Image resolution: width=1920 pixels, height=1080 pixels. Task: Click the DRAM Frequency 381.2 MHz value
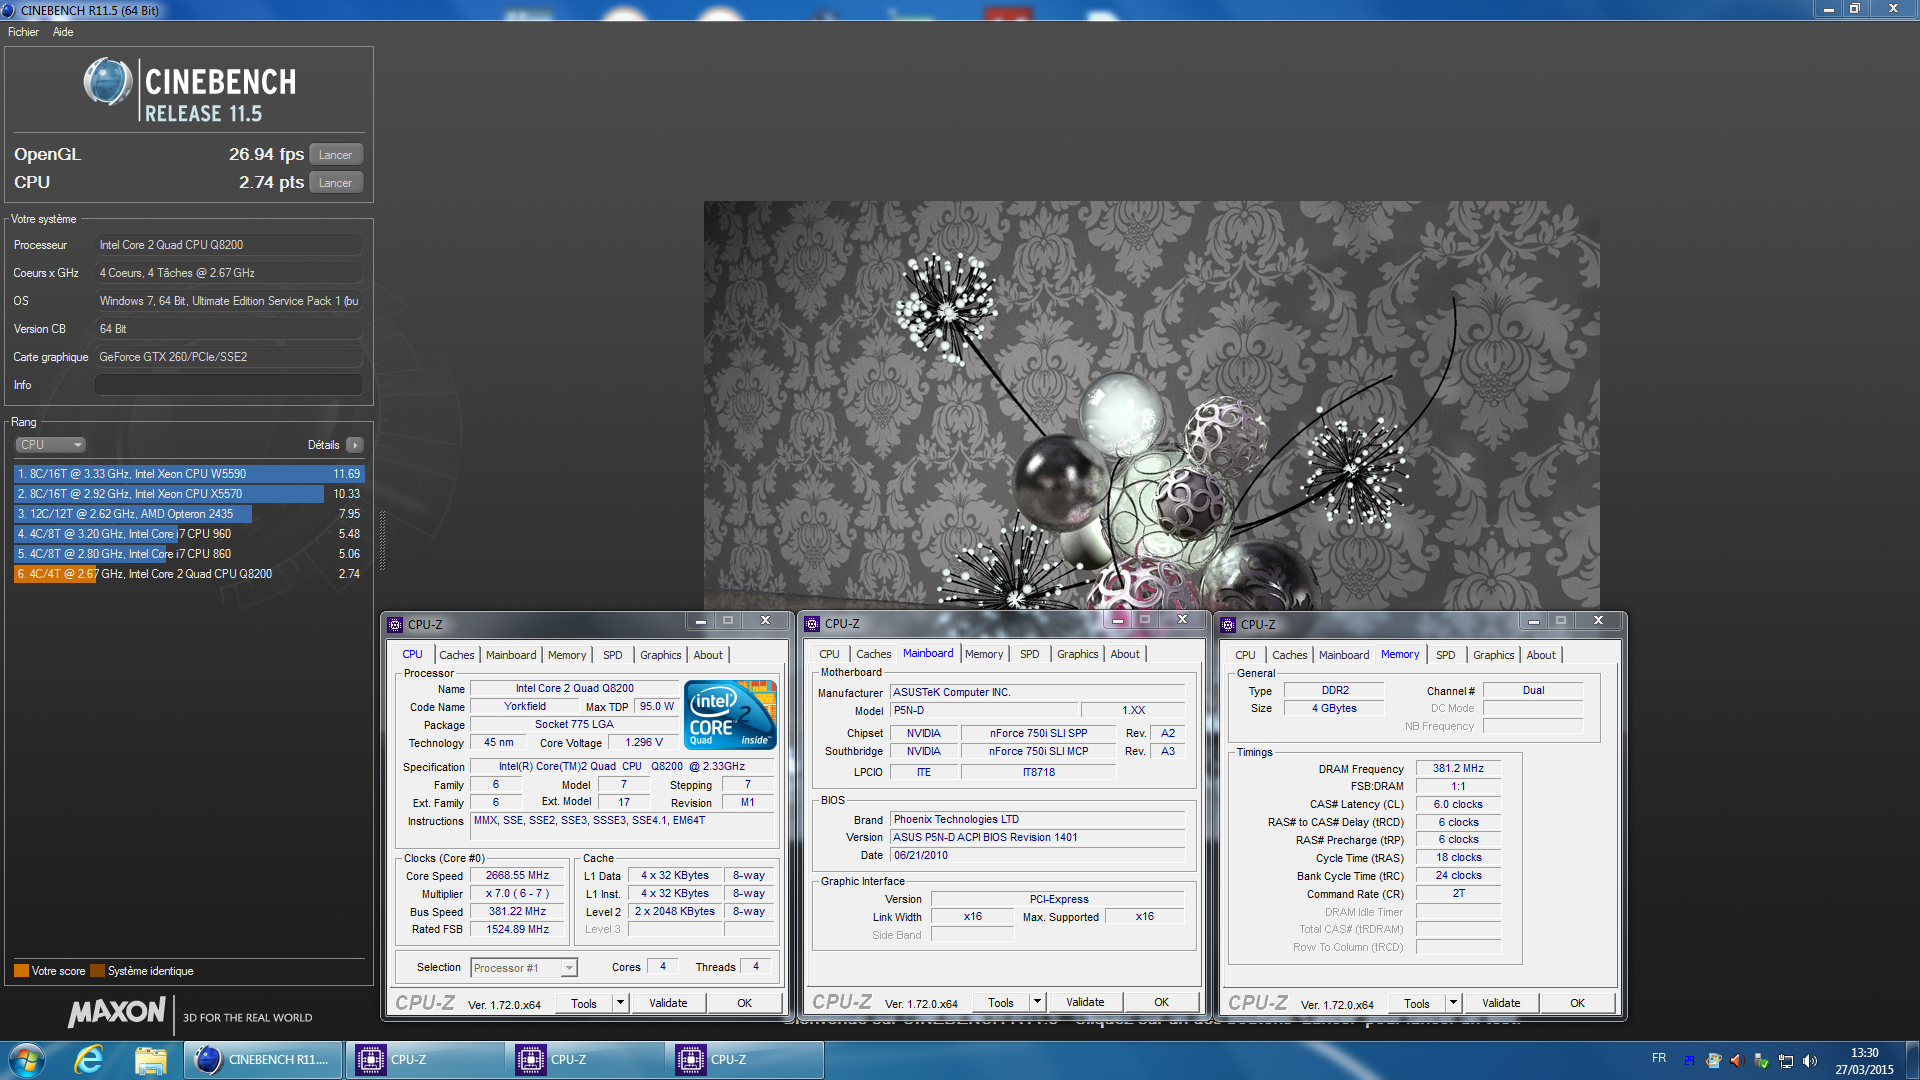coord(1458,769)
